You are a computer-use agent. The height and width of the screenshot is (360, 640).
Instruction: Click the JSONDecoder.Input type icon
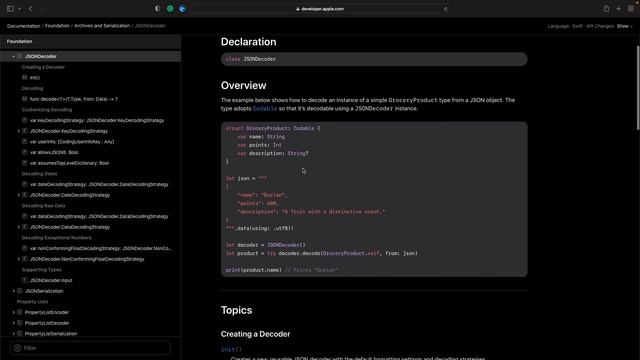point(24,280)
